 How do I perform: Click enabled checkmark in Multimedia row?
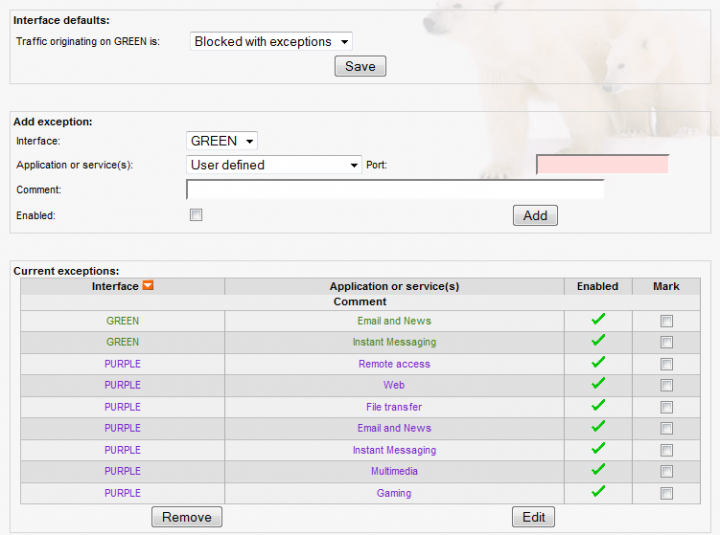598,470
